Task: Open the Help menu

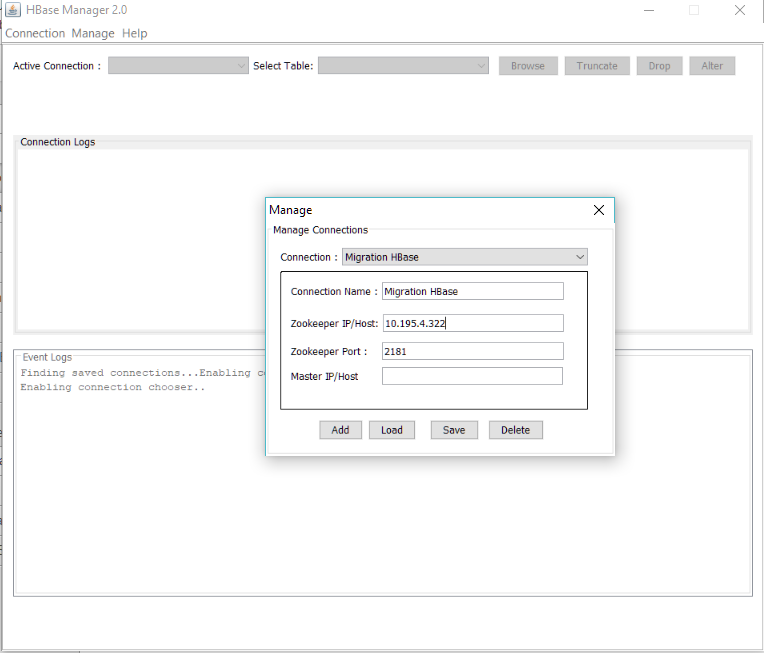Action: 134,33
